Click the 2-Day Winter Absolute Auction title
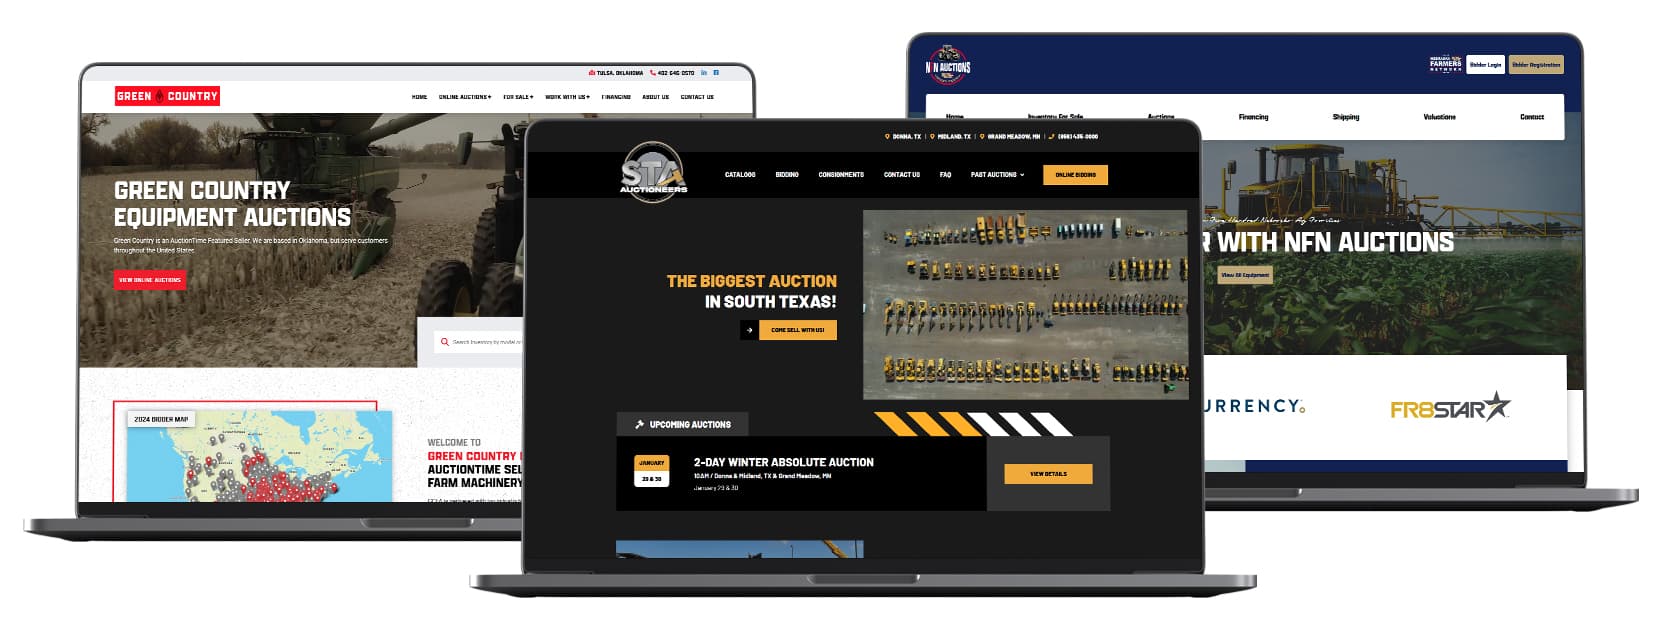Image resolution: width=1668 pixels, height=620 pixels. point(783,462)
